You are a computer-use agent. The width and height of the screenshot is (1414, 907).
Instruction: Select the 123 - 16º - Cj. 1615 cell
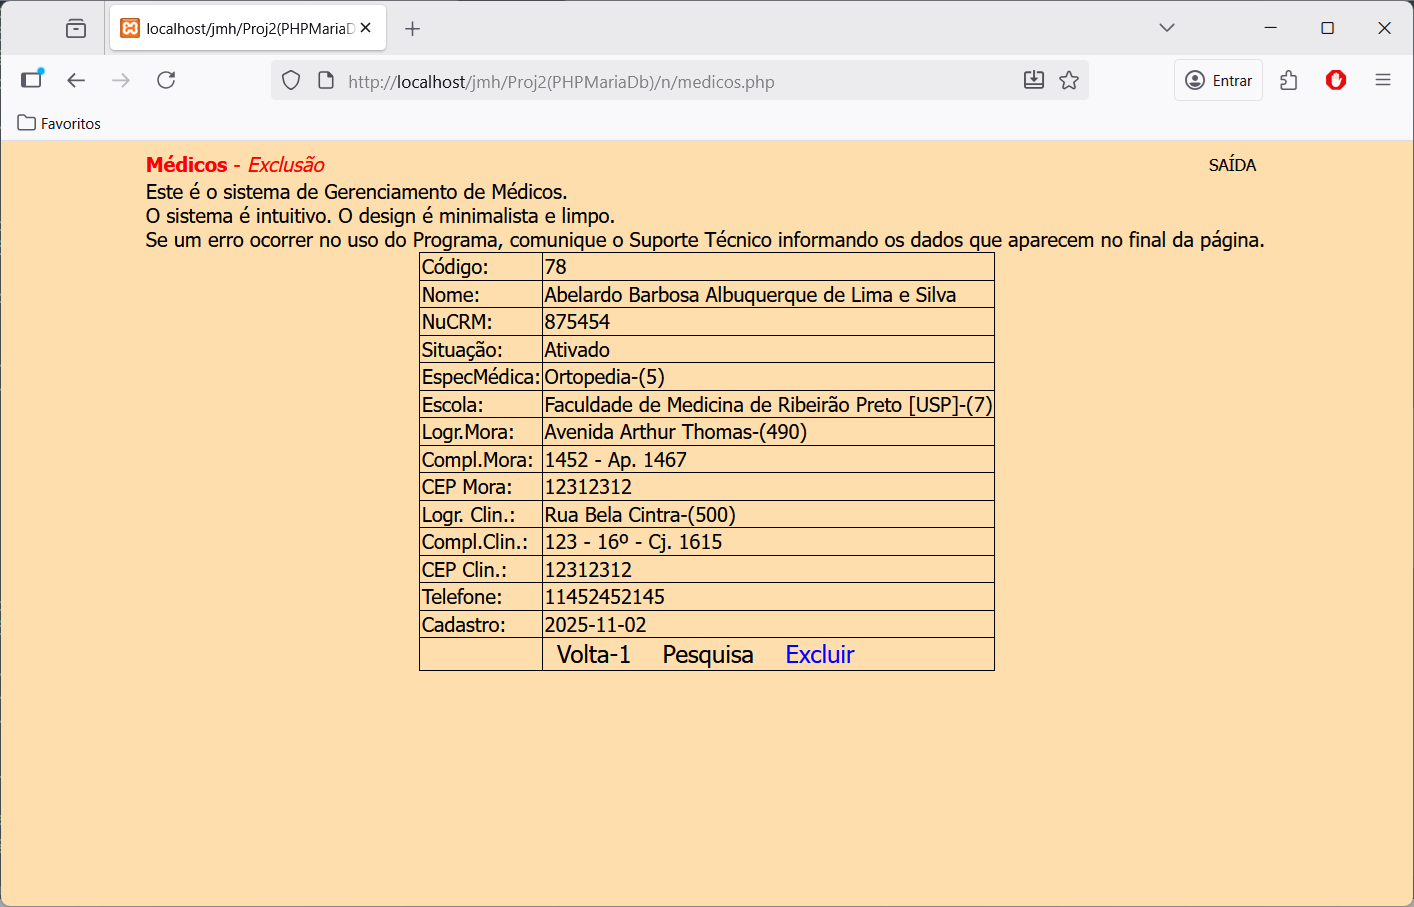768,542
